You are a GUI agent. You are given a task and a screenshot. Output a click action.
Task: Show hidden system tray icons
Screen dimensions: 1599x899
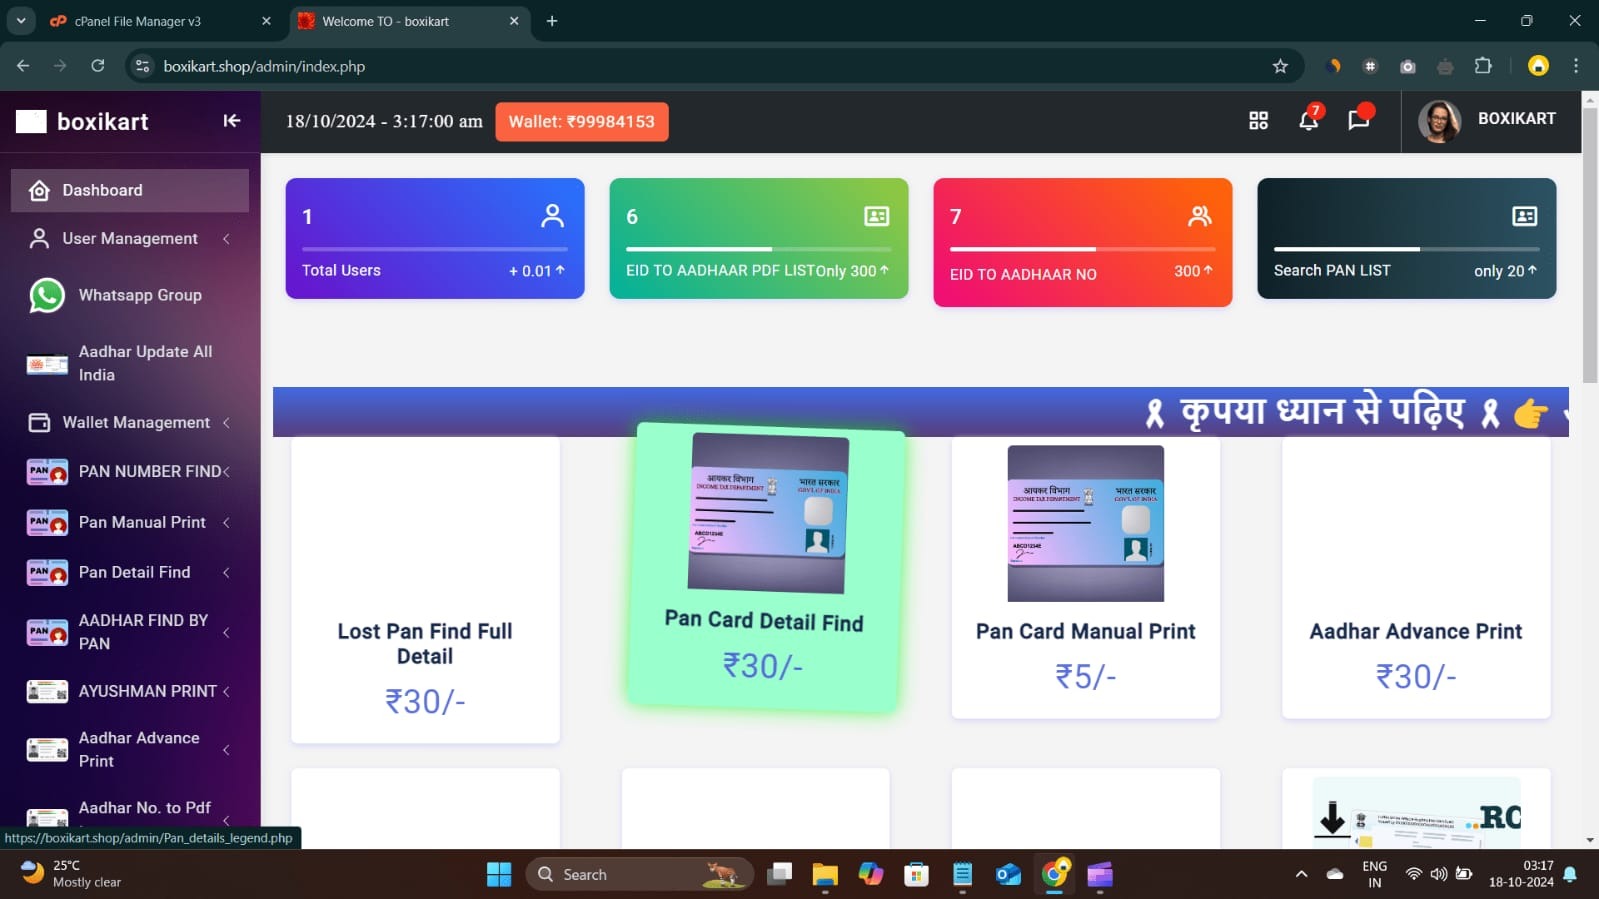[x=1301, y=875]
